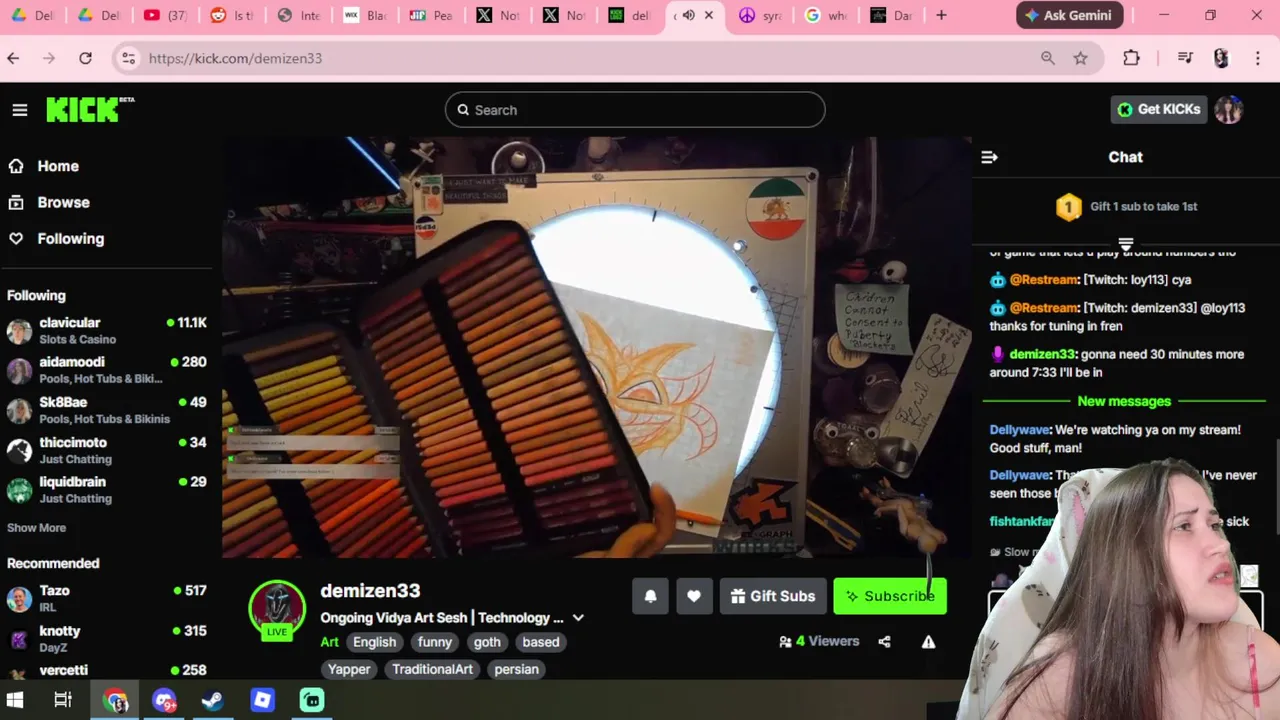The width and height of the screenshot is (1280, 720).
Task: Open demizen33 channel name link
Action: (370, 591)
